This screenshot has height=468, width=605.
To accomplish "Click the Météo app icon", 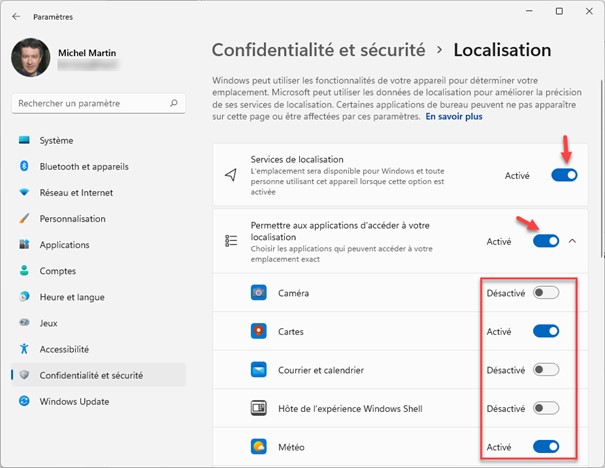I will pos(259,446).
